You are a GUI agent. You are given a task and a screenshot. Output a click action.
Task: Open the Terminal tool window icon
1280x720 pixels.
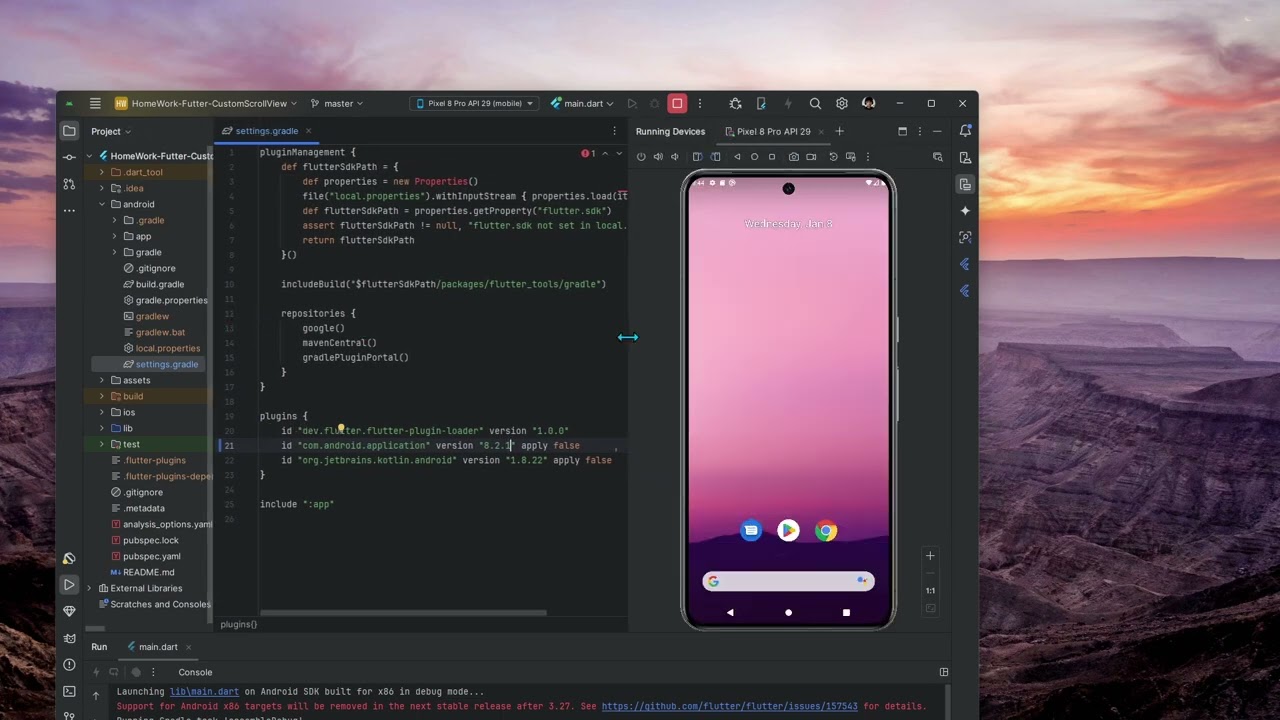[x=69, y=691]
